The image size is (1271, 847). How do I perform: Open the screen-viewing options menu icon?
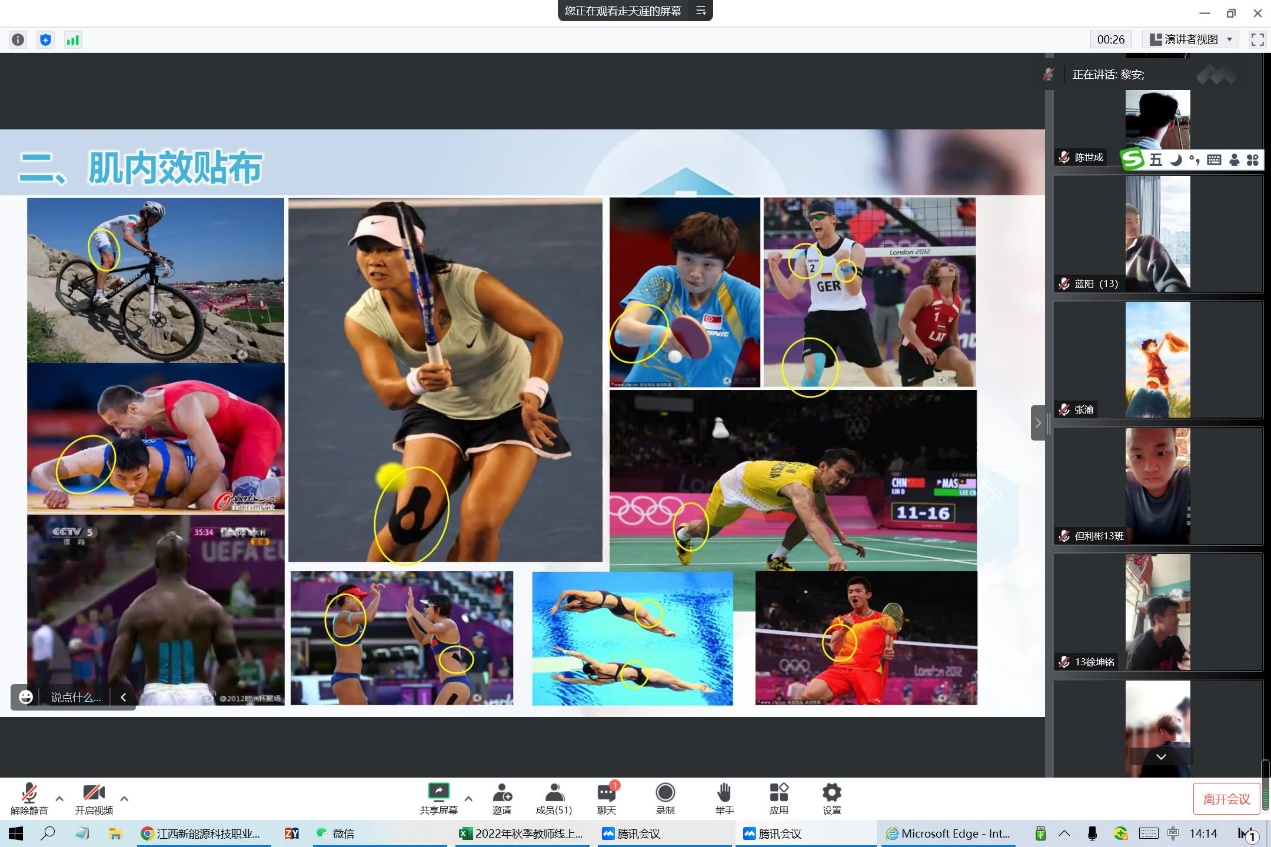[x=701, y=11]
